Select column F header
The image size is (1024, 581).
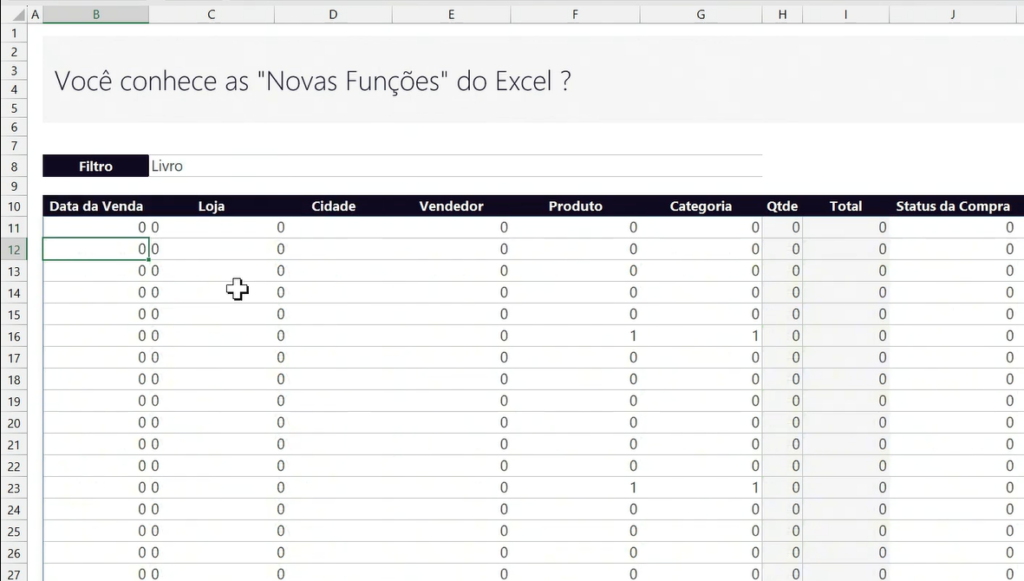pos(575,14)
